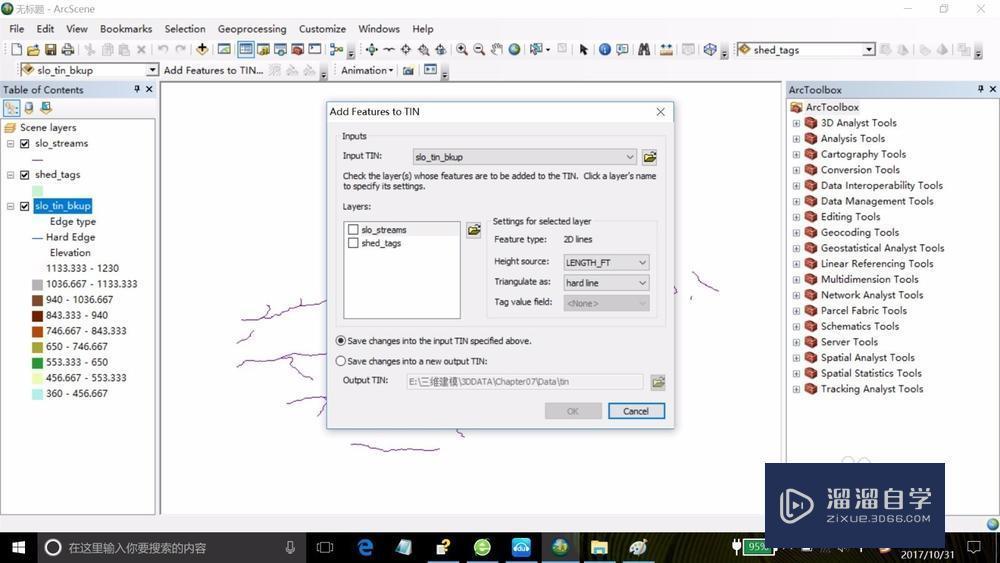Toggle slo_streams visibility in Table of Contents

pos(24,143)
